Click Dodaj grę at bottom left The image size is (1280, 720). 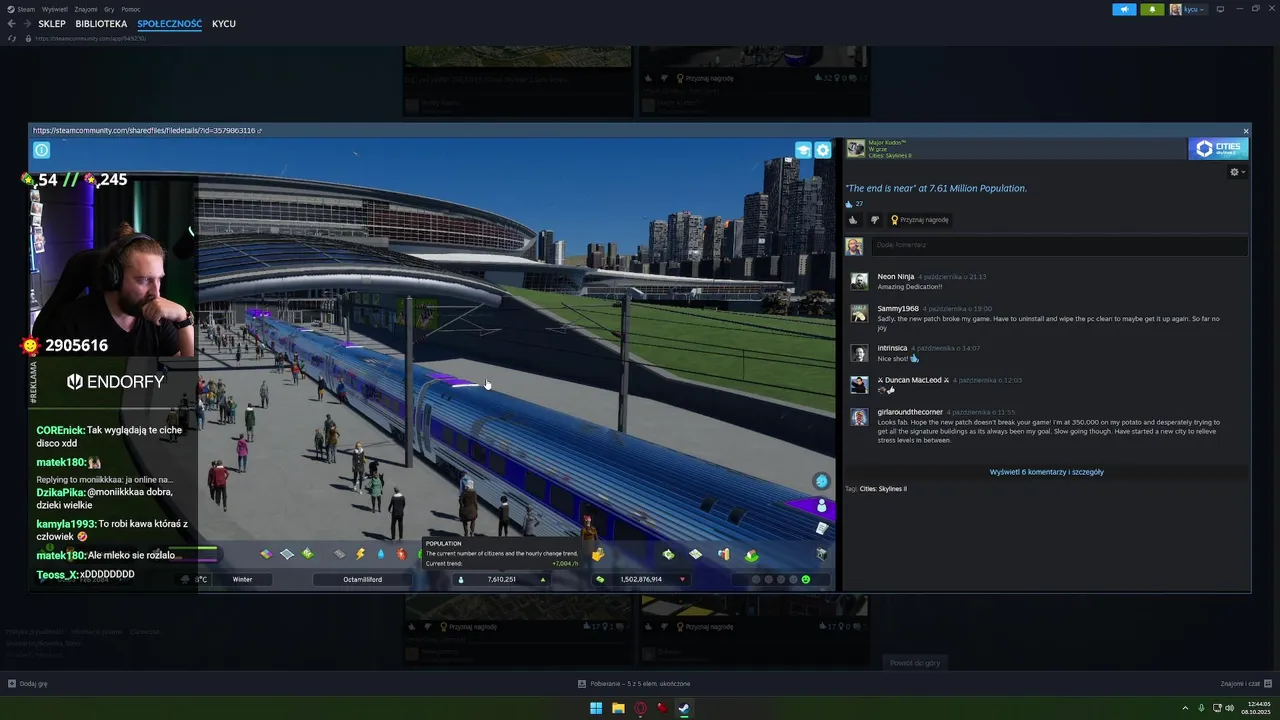pyautogui.click(x=28, y=684)
